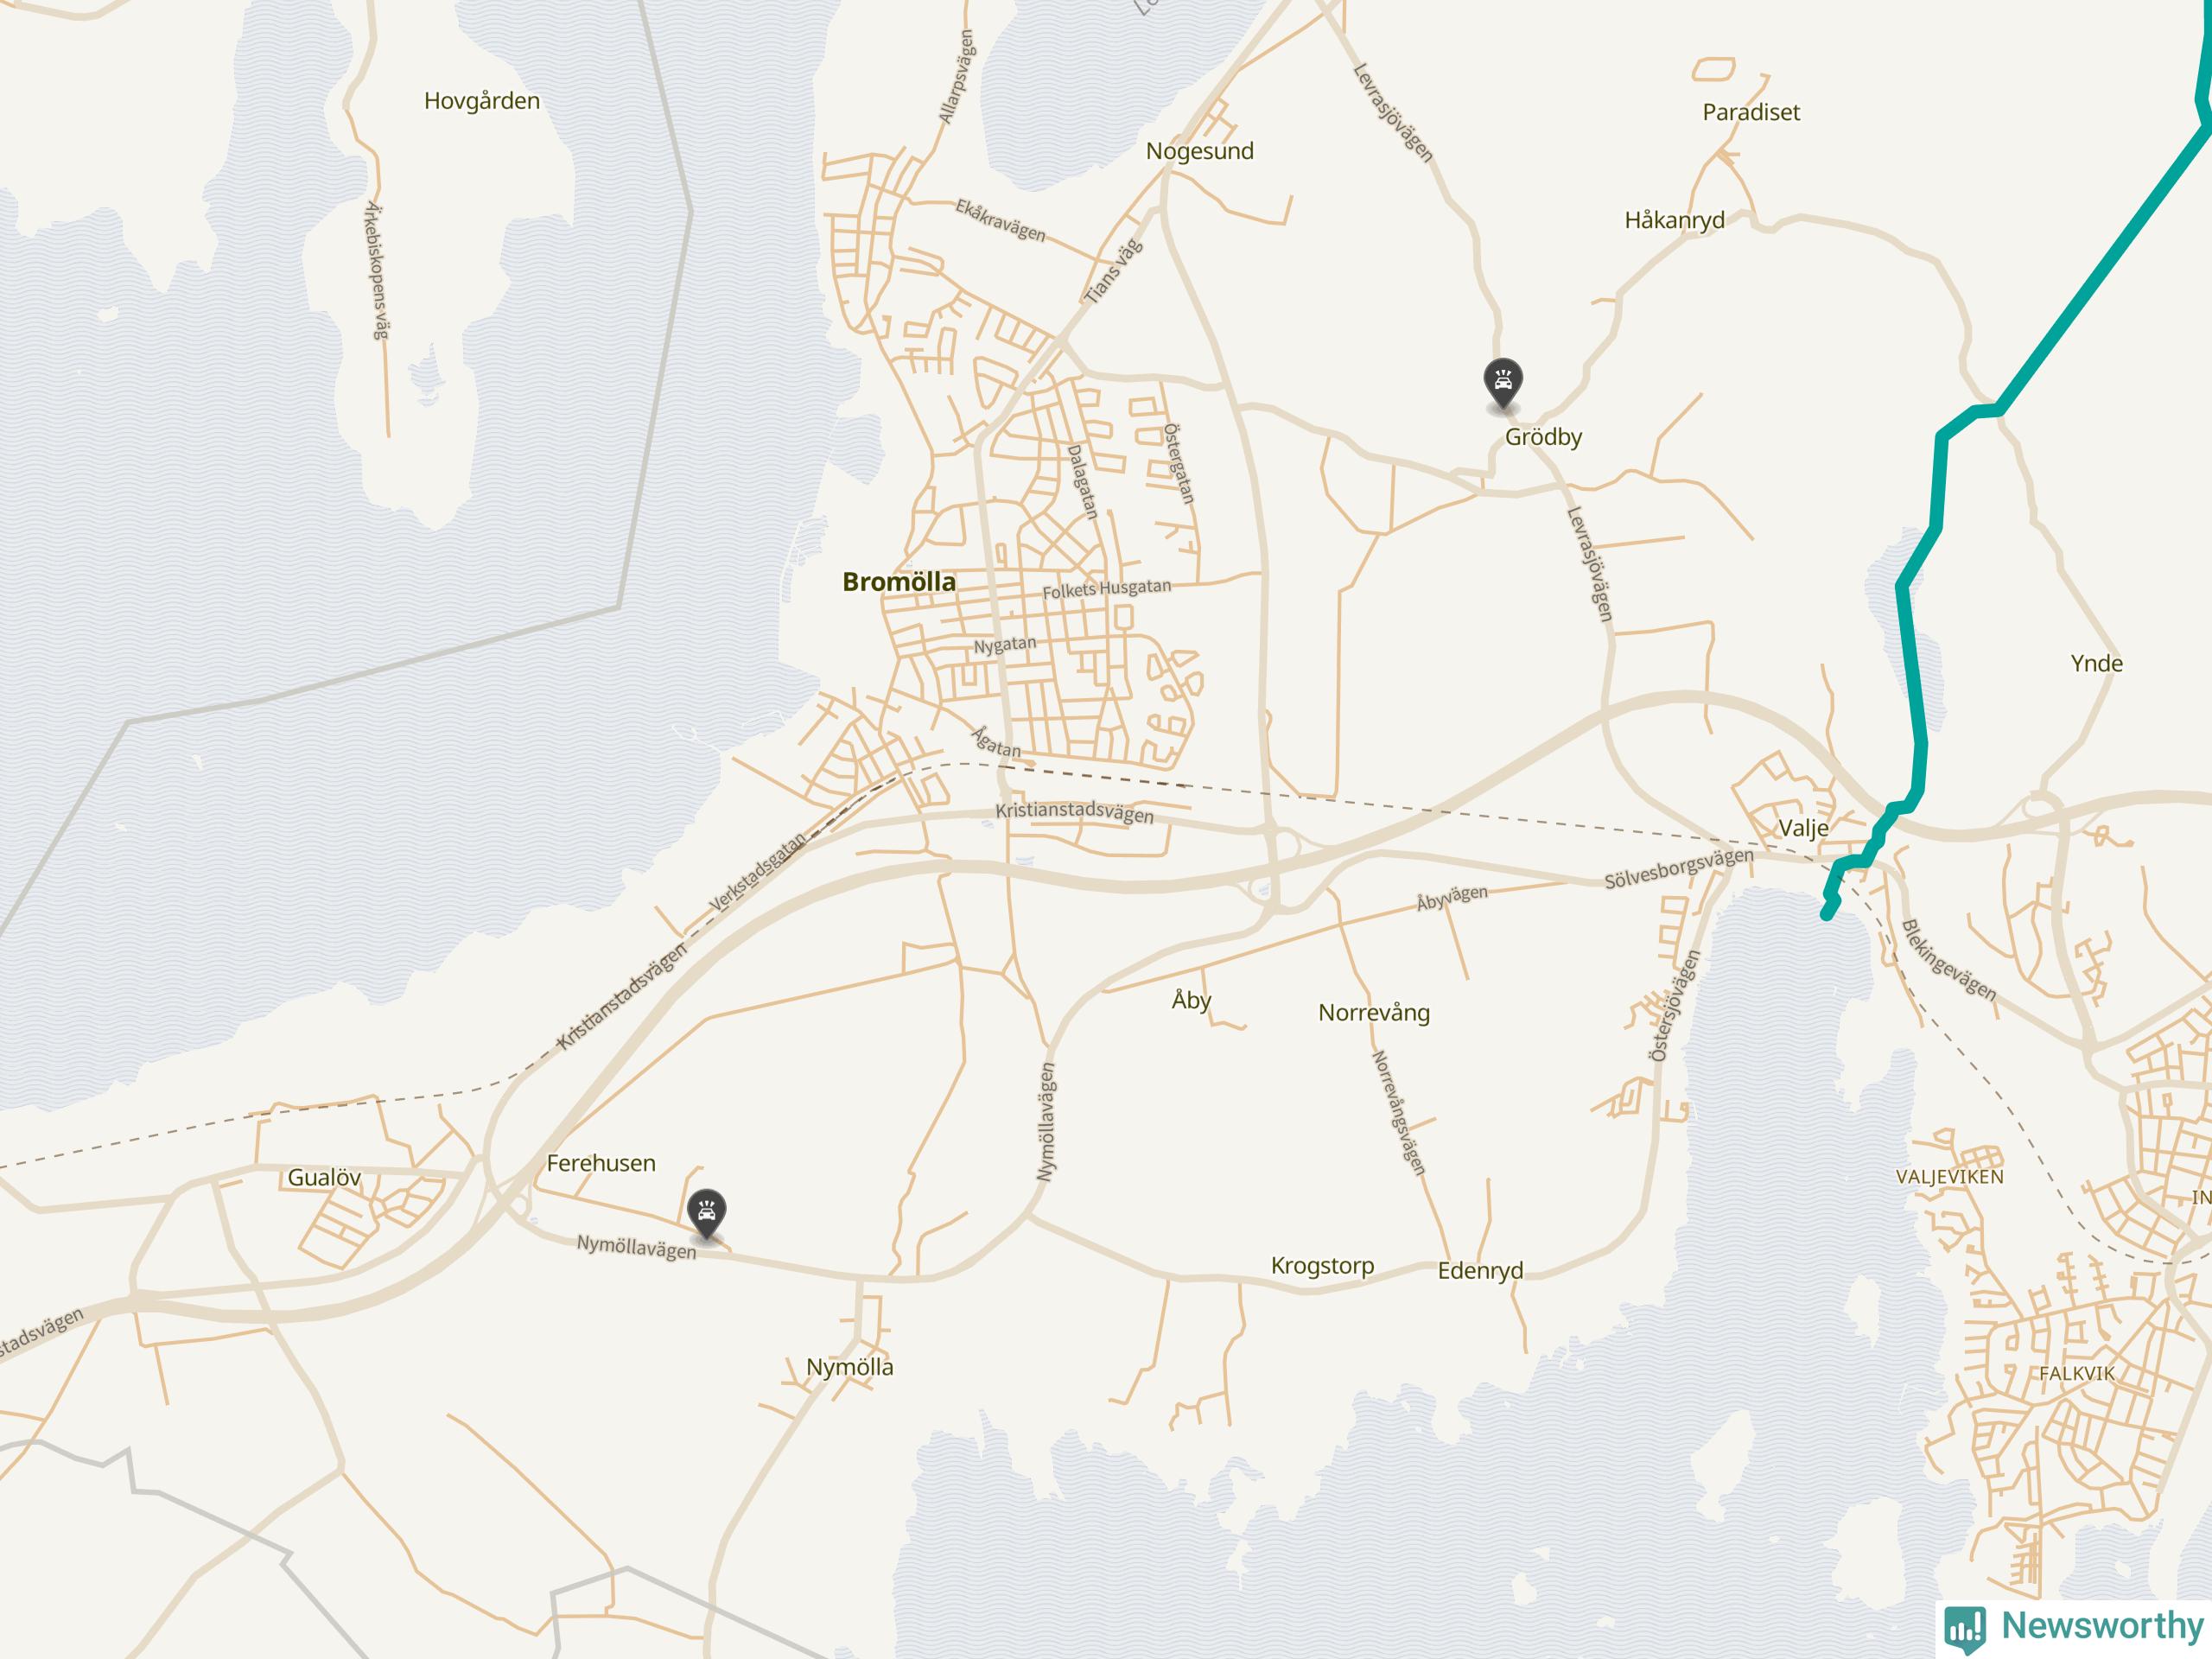Click the Håkanryd label
This screenshot has width=2212, height=1659.
[1674, 220]
